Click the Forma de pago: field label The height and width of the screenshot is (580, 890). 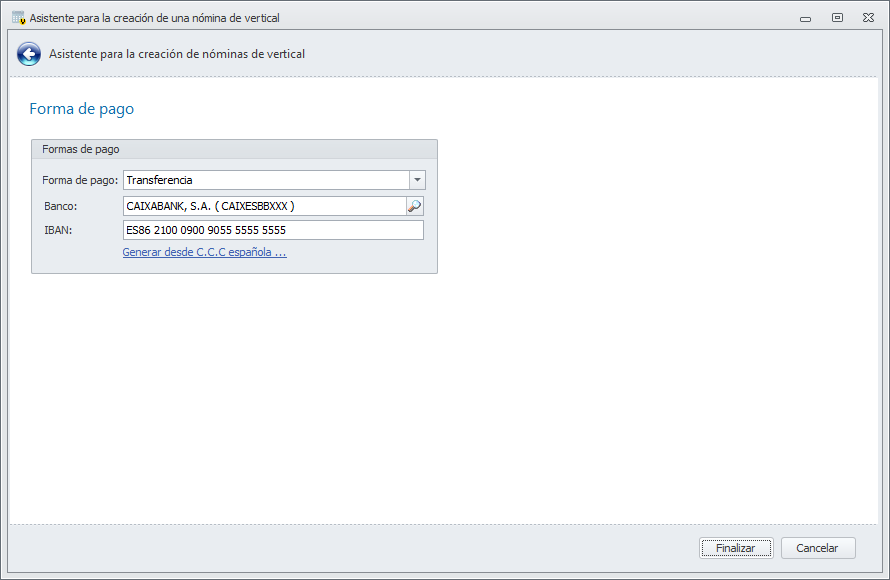click(x=80, y=180)
